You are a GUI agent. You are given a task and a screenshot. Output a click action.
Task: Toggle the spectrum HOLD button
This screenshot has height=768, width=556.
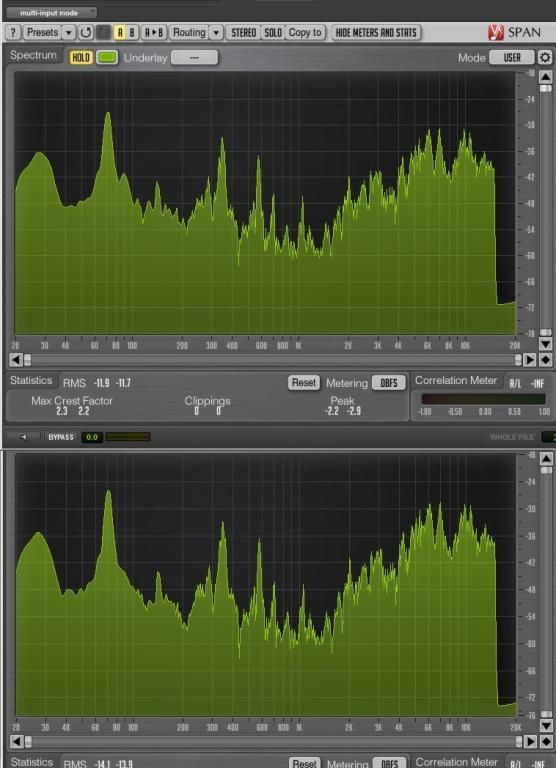coord(81,58)
